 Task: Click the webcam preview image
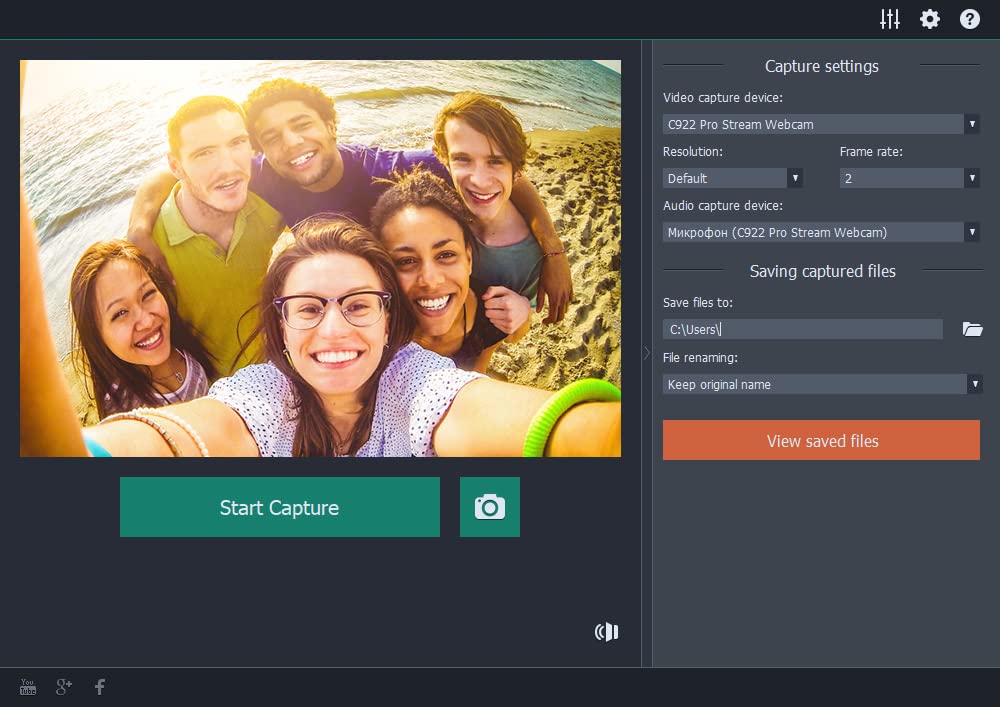(x=320, y=258)
